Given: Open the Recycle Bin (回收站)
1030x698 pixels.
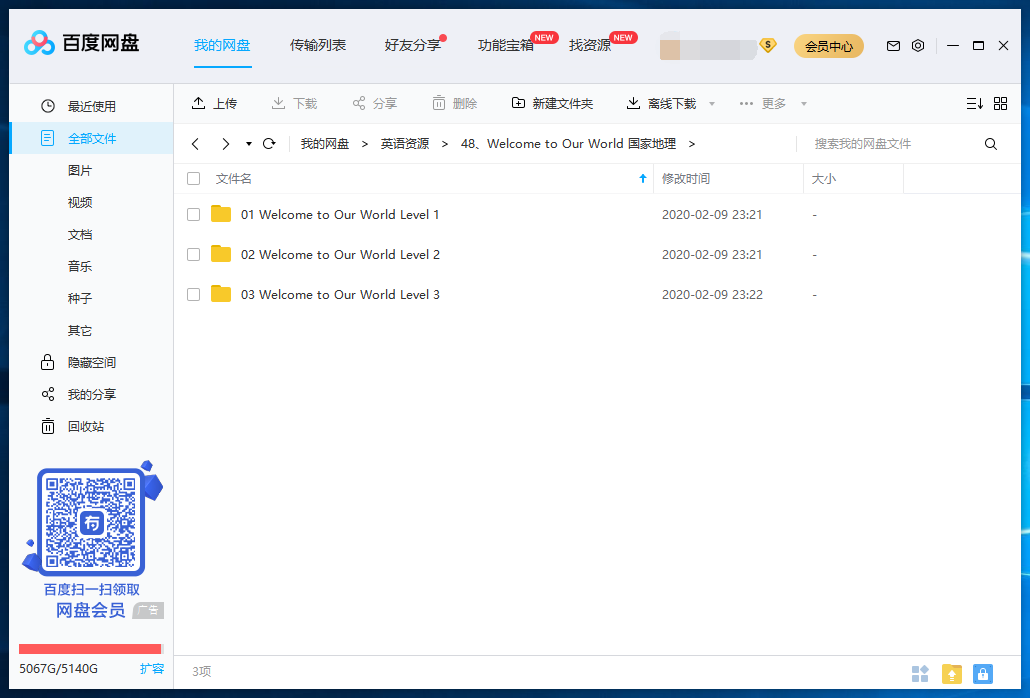Looking at the screenshot, I should tap(85, 426).
